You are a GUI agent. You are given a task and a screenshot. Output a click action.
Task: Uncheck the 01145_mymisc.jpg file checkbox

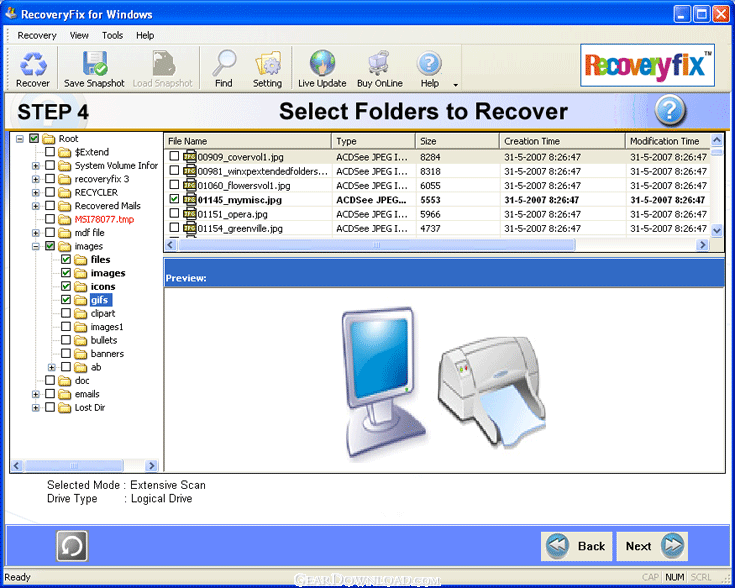[x=174, y=199]
